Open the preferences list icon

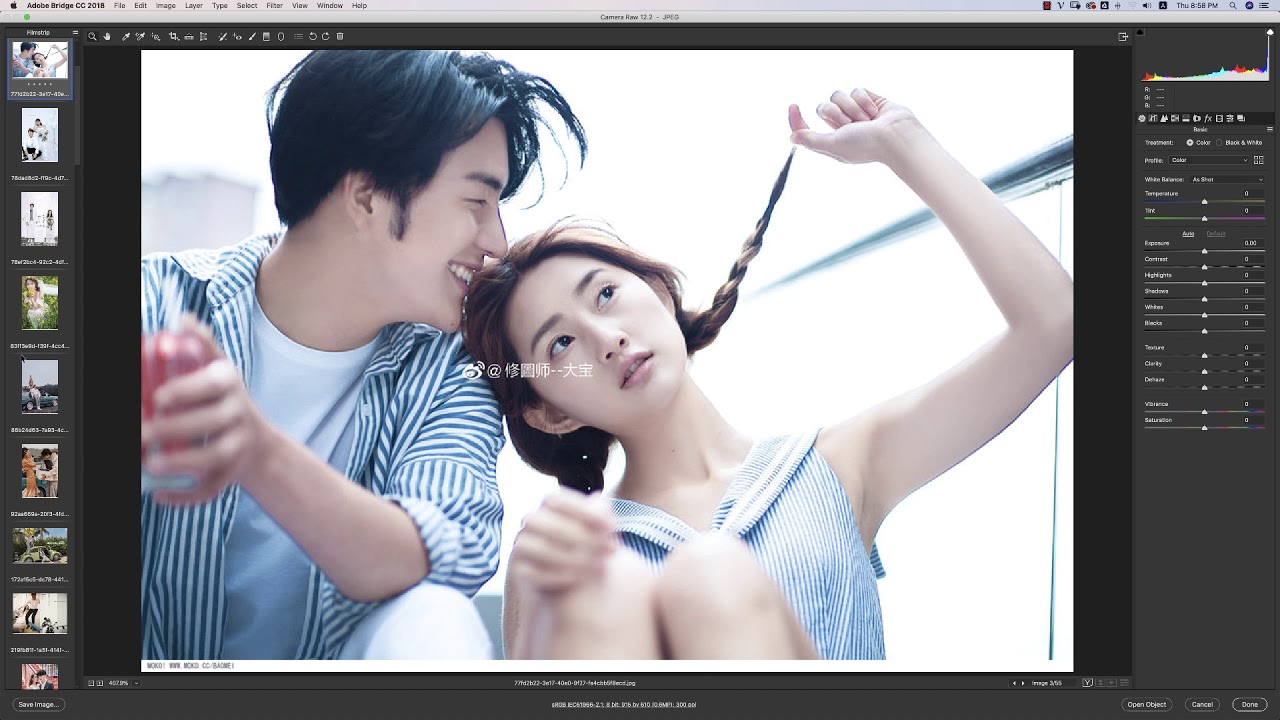coord(298,36)
